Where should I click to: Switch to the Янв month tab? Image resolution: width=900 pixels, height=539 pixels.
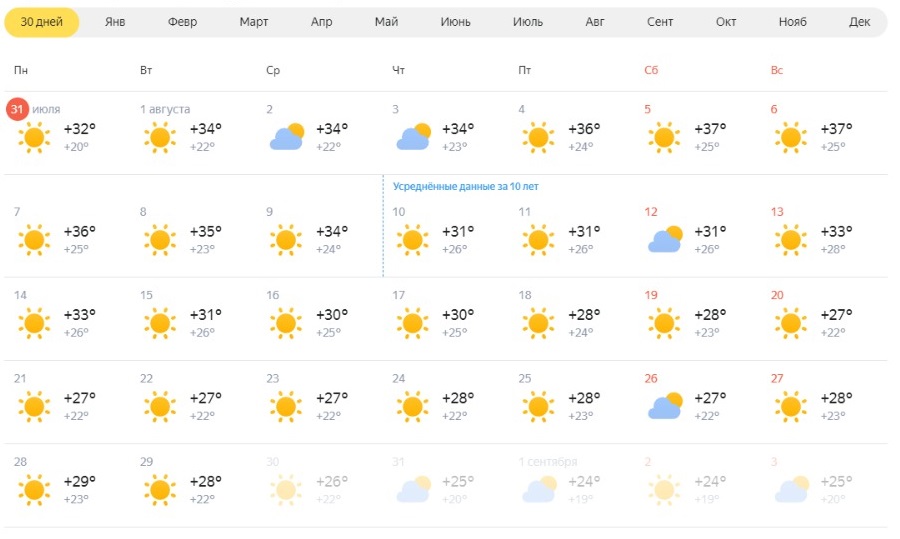tap(115, 22)
